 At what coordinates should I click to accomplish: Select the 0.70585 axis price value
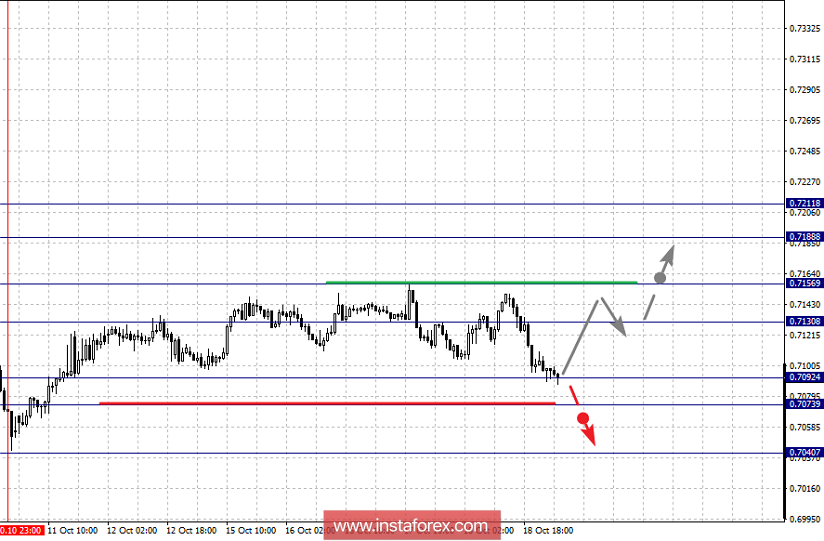tap(805, 427)
